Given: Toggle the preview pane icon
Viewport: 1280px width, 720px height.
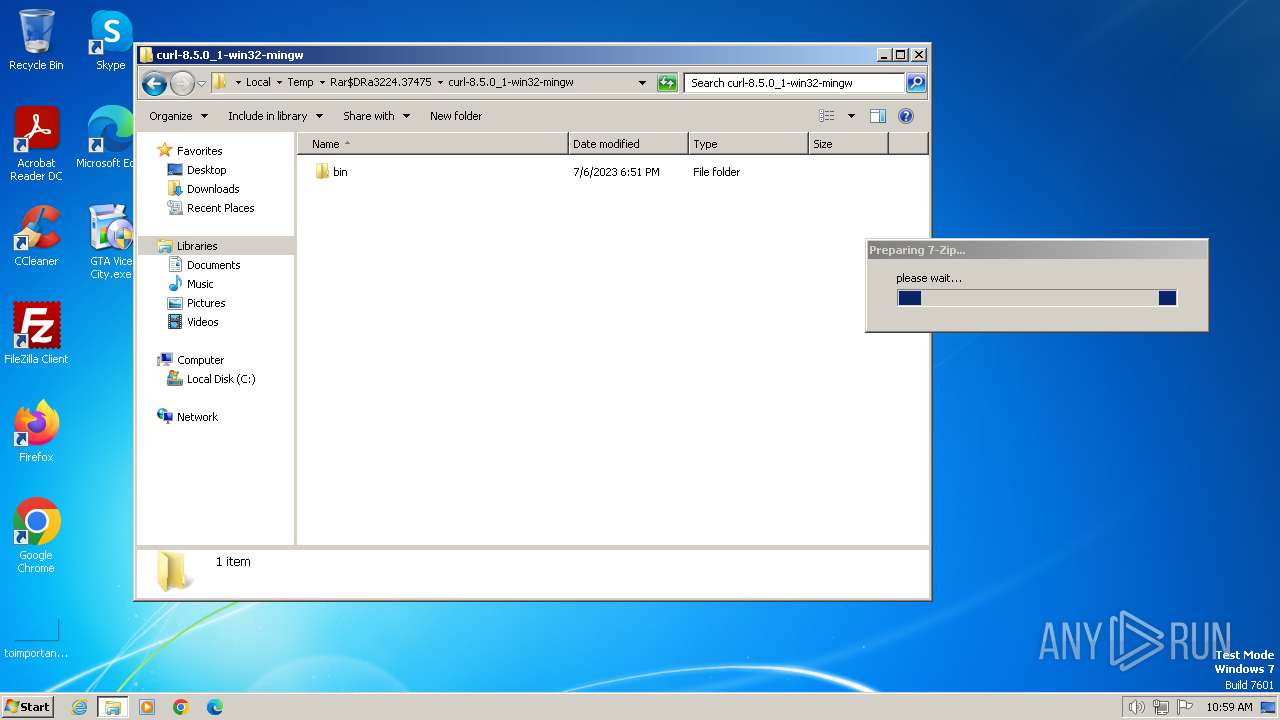Looking at the screenshot, I should pyautogui.click(x=878, y=116).
